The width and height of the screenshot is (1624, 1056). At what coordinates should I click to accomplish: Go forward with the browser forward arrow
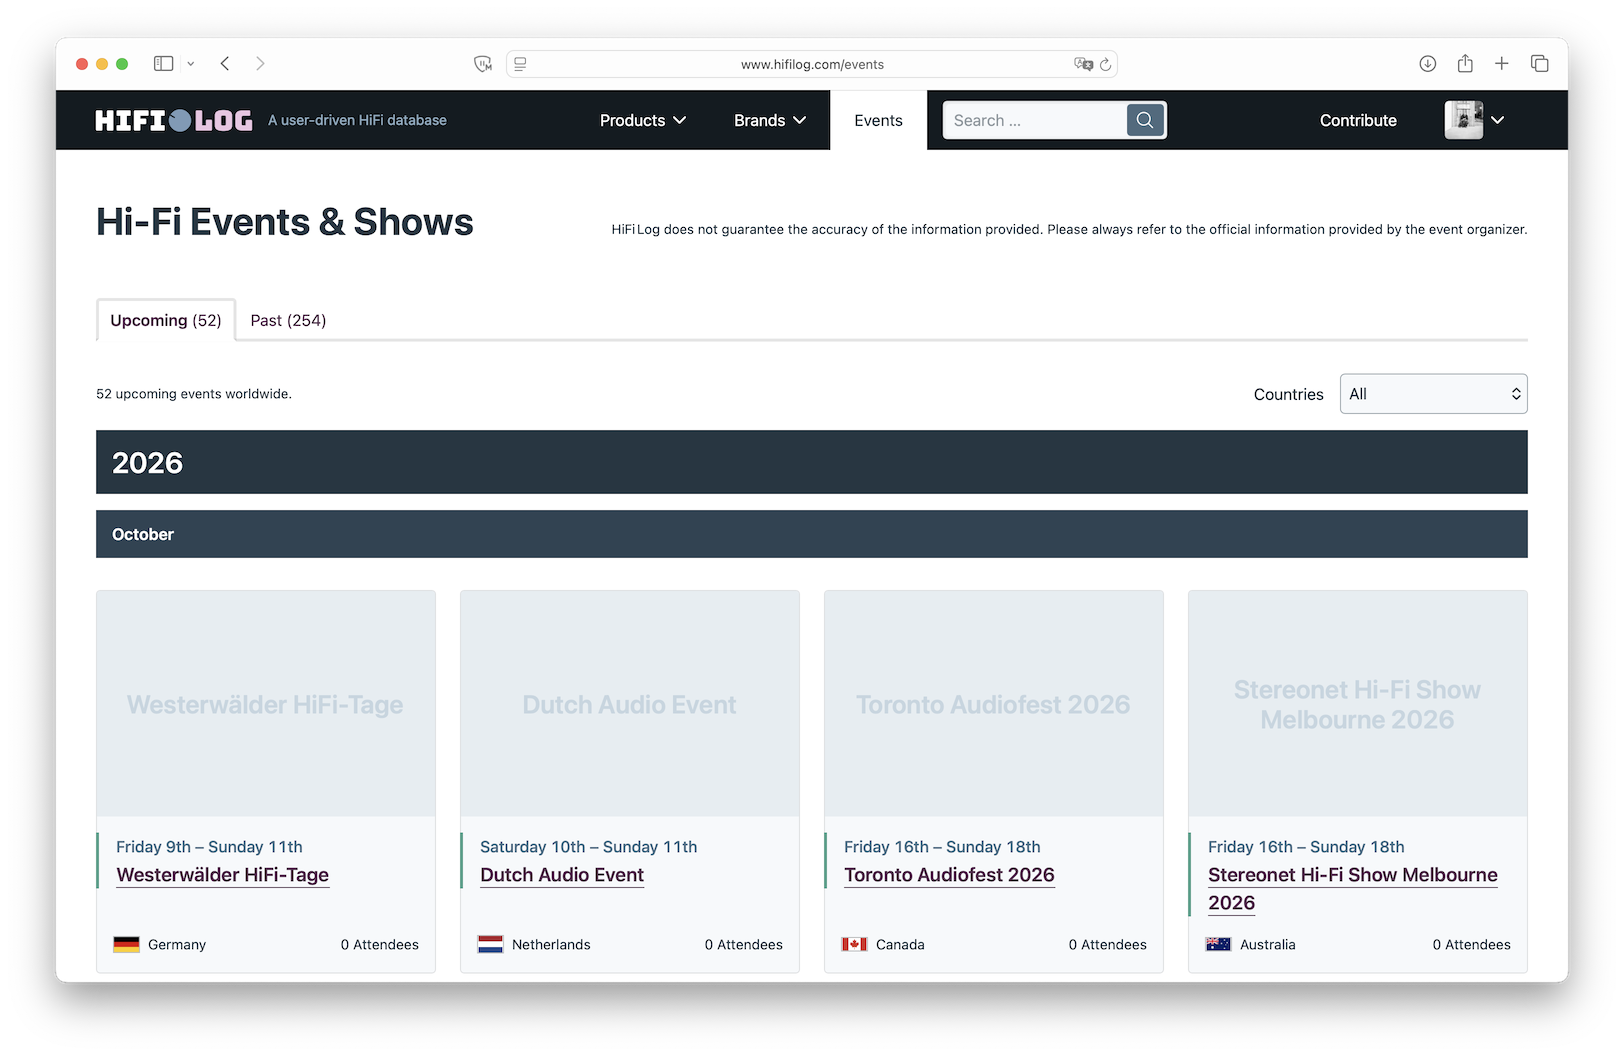click(260, 64)
